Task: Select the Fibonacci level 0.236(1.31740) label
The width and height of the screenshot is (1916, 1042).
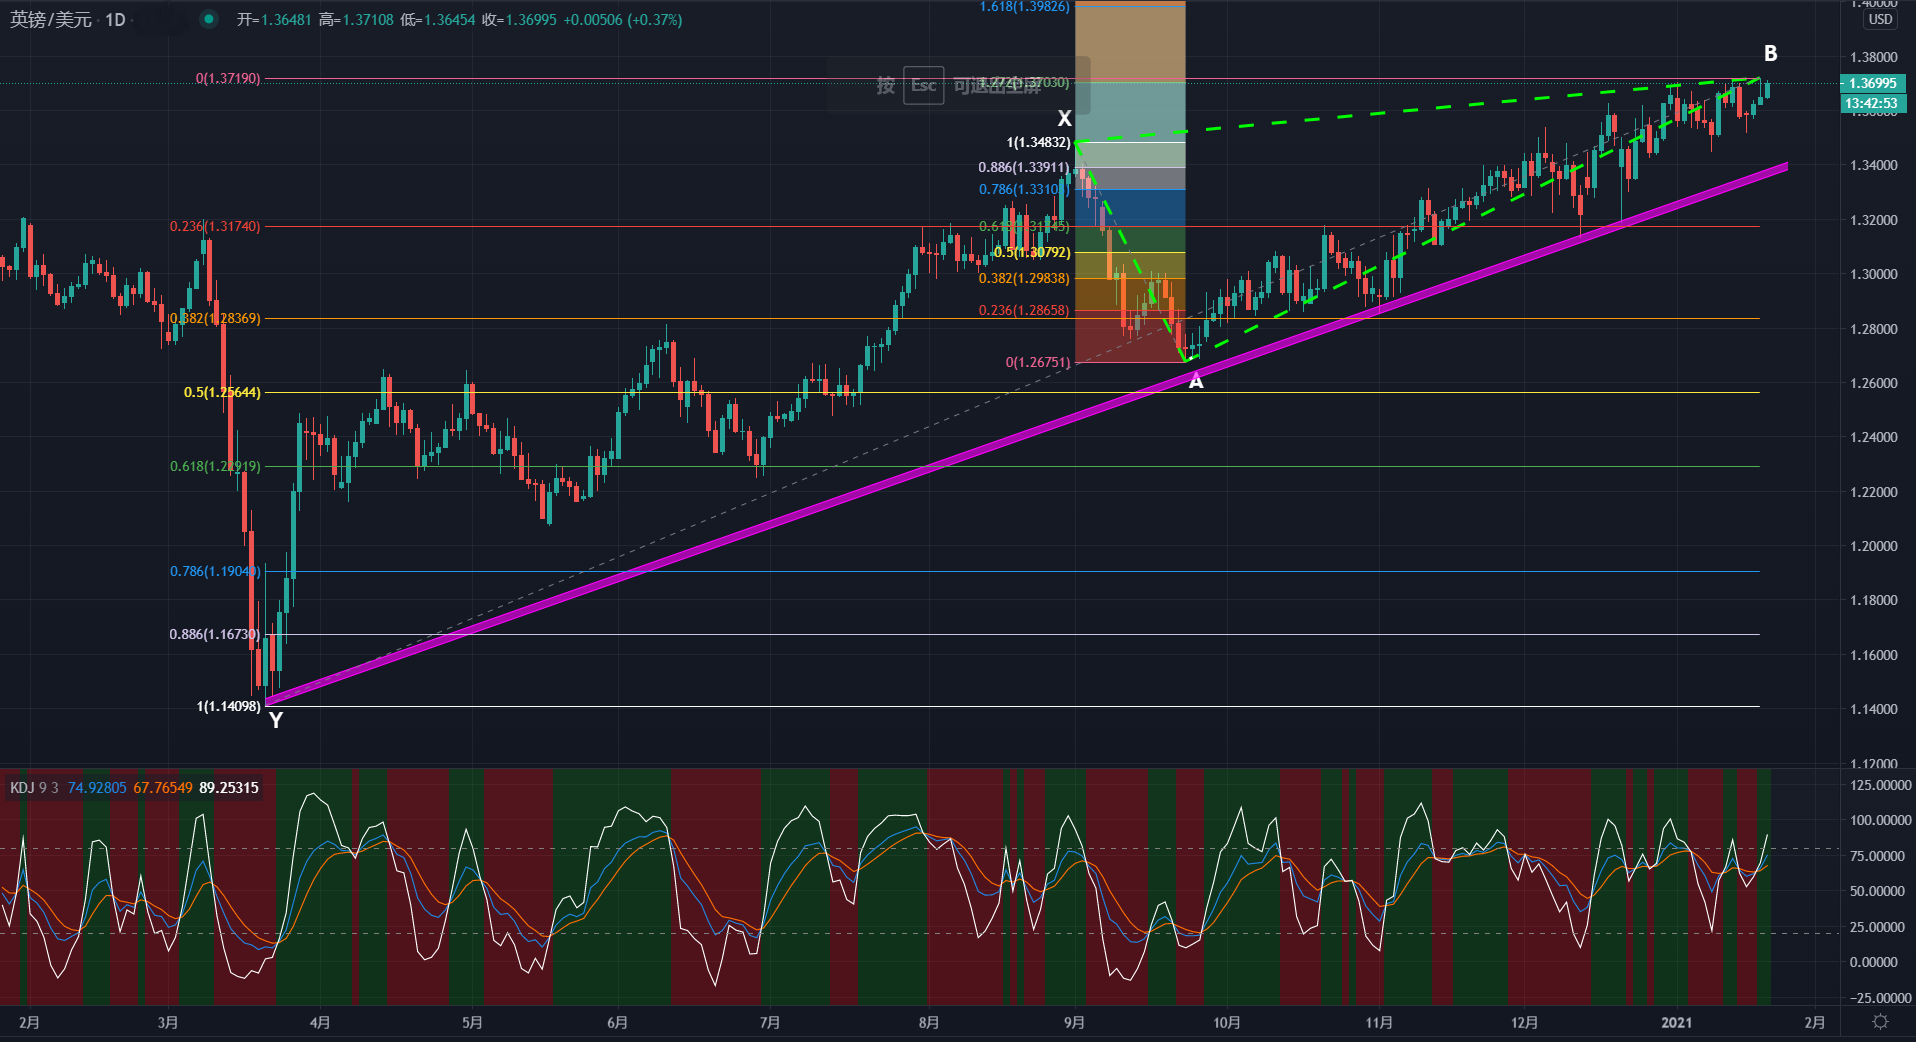Action: pyautogui.click(x=215, y=226)
